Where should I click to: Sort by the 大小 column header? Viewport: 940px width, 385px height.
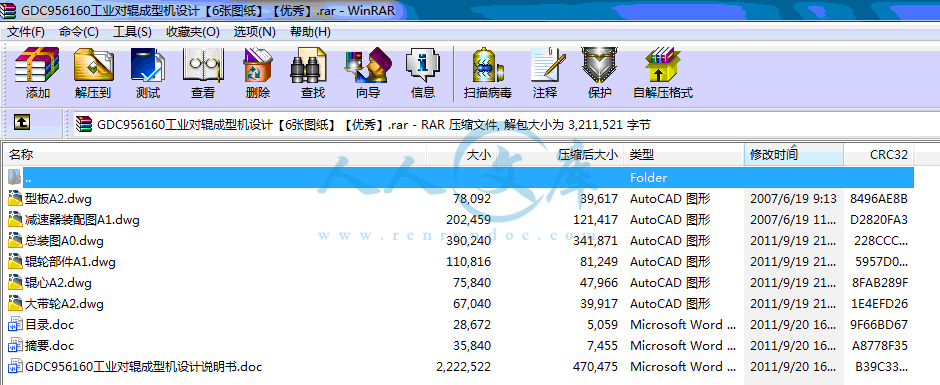[460, 155]
